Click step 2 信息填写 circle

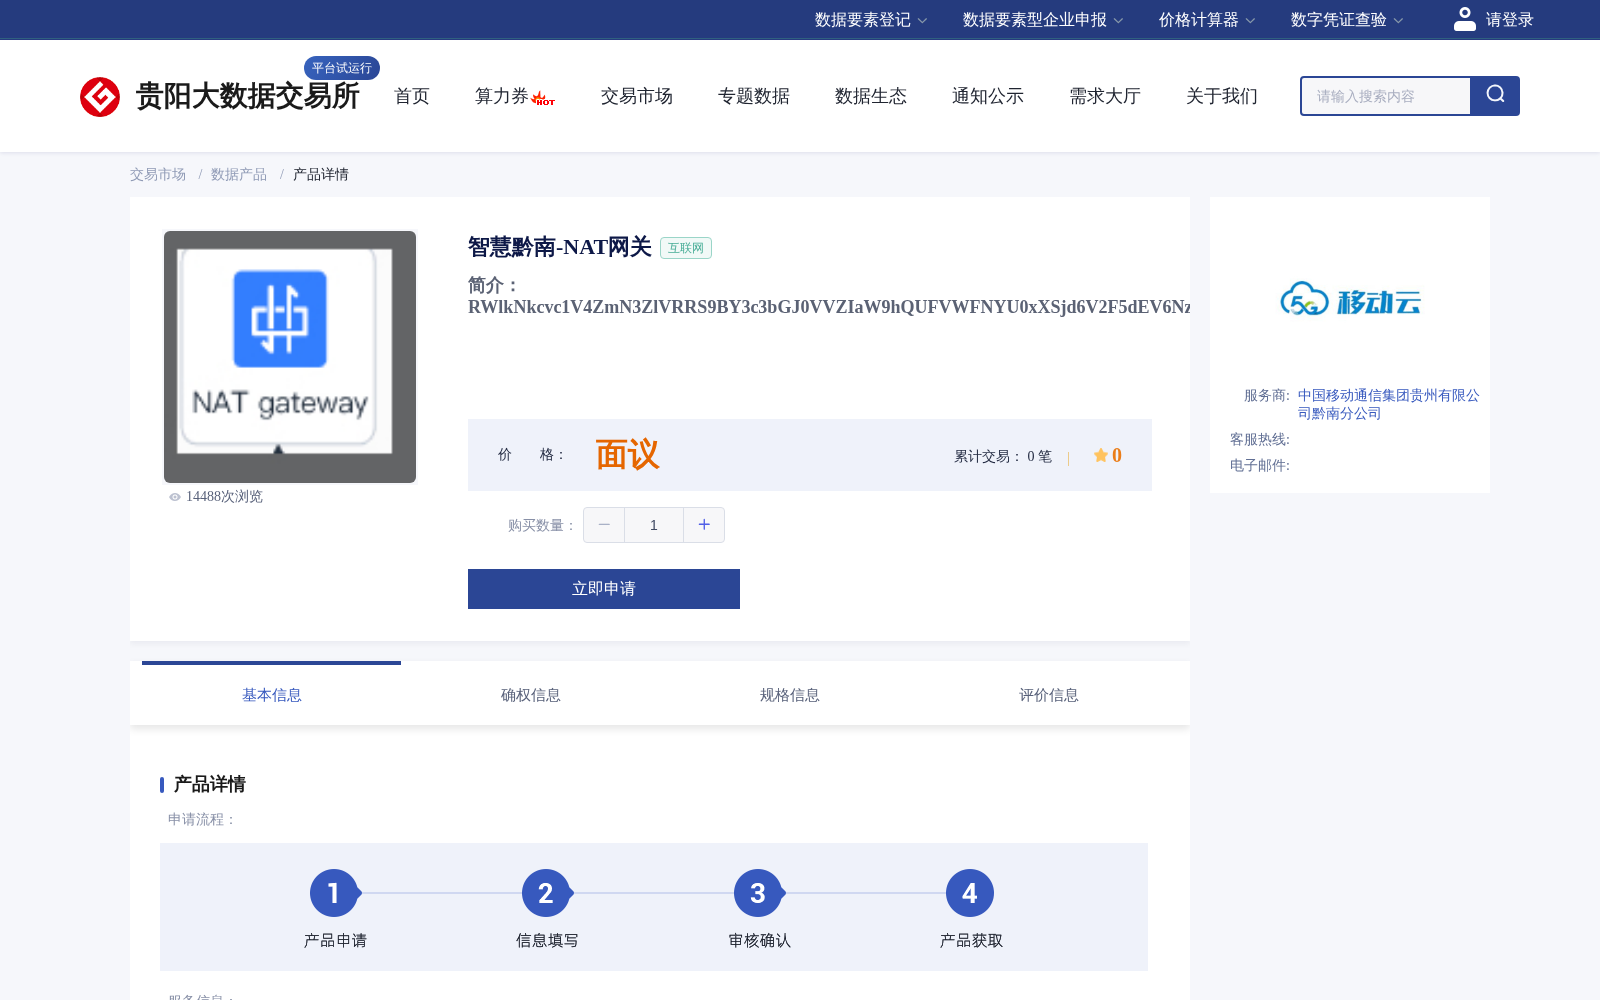pos(546,893)
